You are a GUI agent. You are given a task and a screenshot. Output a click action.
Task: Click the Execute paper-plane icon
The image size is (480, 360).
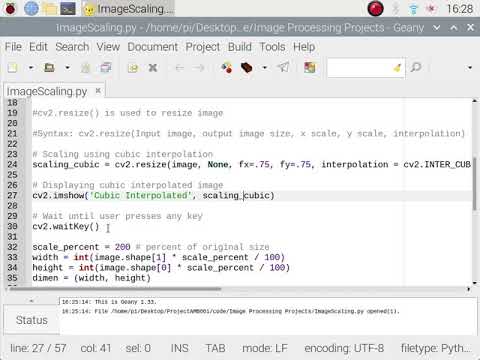click(x=284, y=68)
